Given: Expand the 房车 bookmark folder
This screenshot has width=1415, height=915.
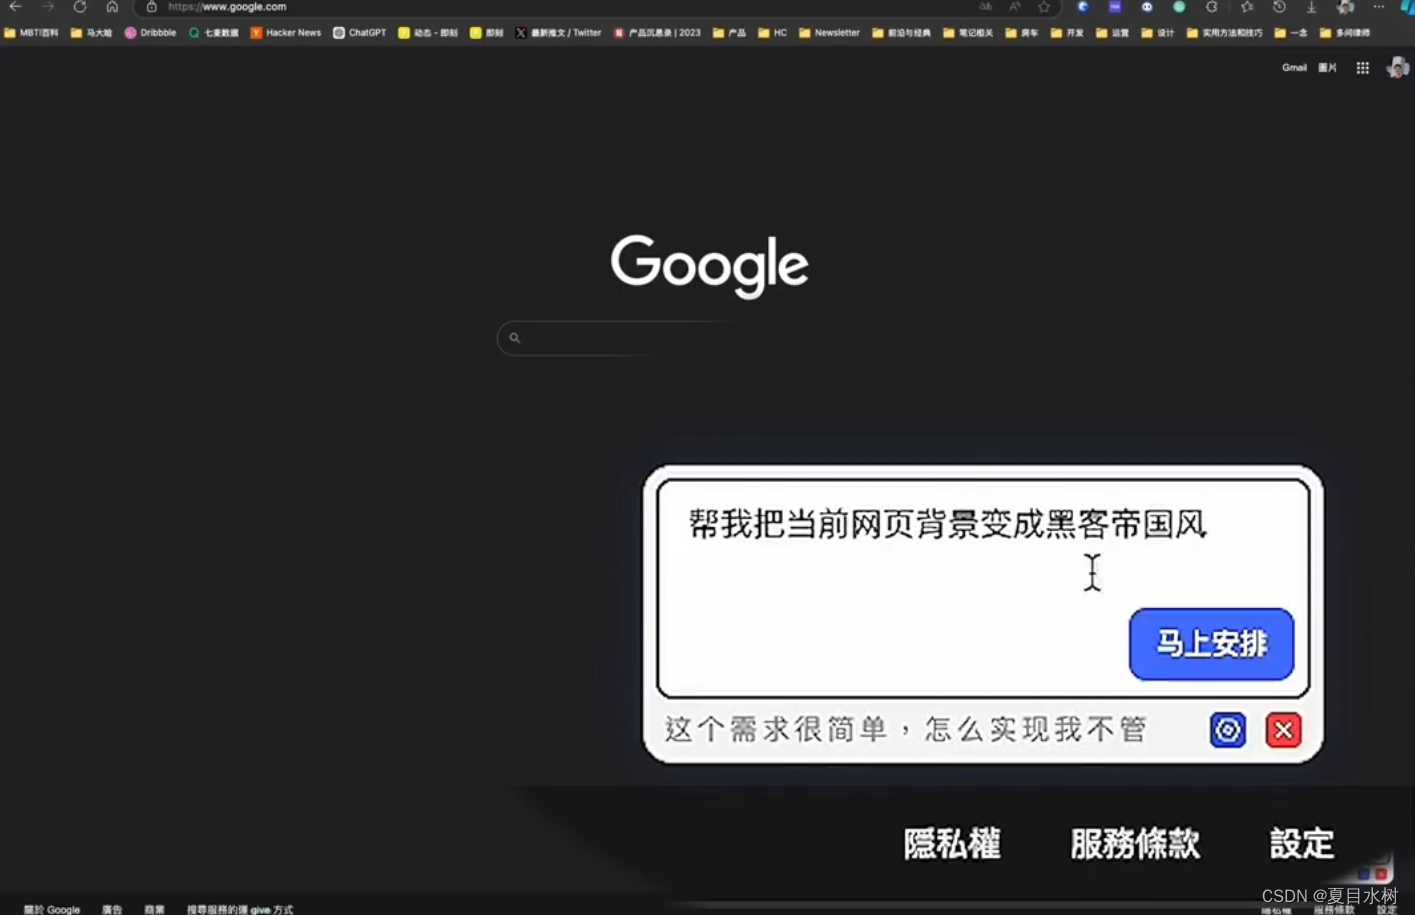Looking at the screenshot, I should click(1022, 33).
